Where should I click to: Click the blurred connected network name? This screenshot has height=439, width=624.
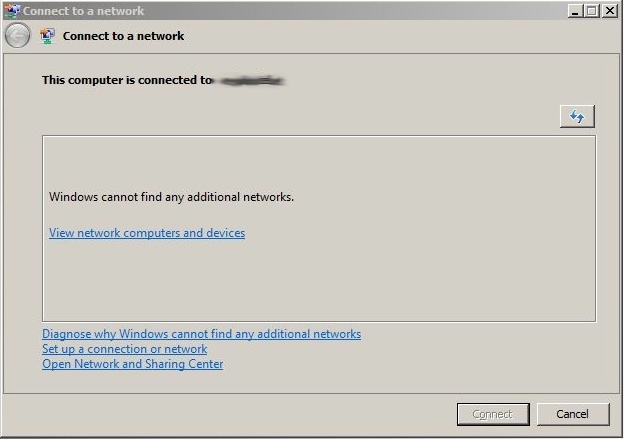point(251,81)
